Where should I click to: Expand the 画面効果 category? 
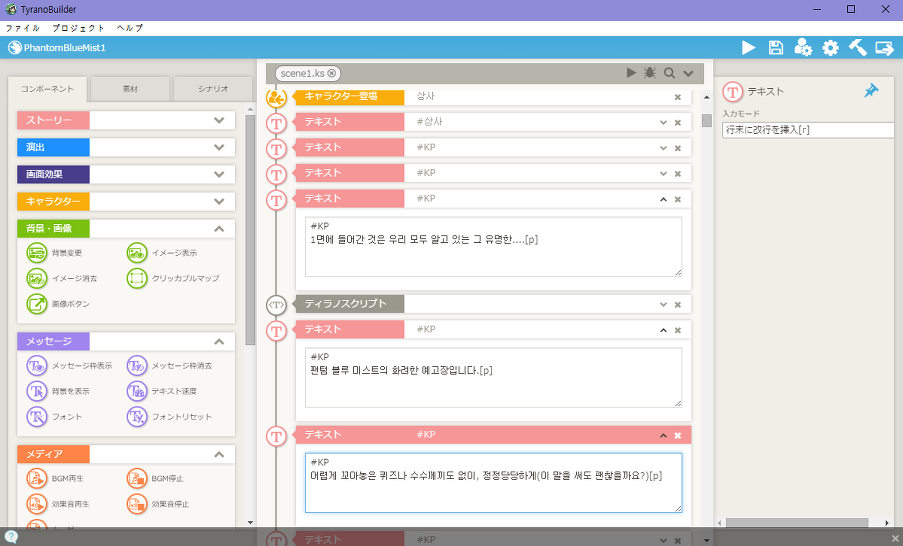[x=219, y=175]
